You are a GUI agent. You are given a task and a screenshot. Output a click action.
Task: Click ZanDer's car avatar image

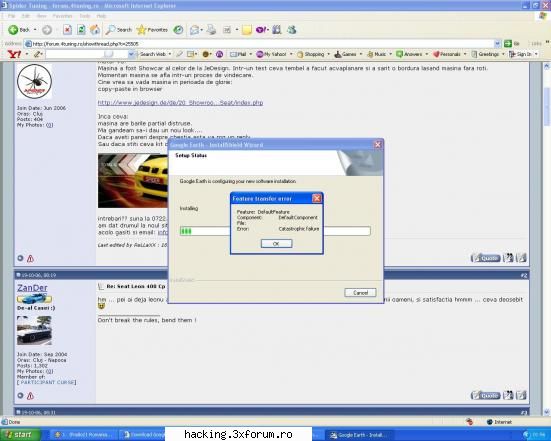(x=34, y=330)
